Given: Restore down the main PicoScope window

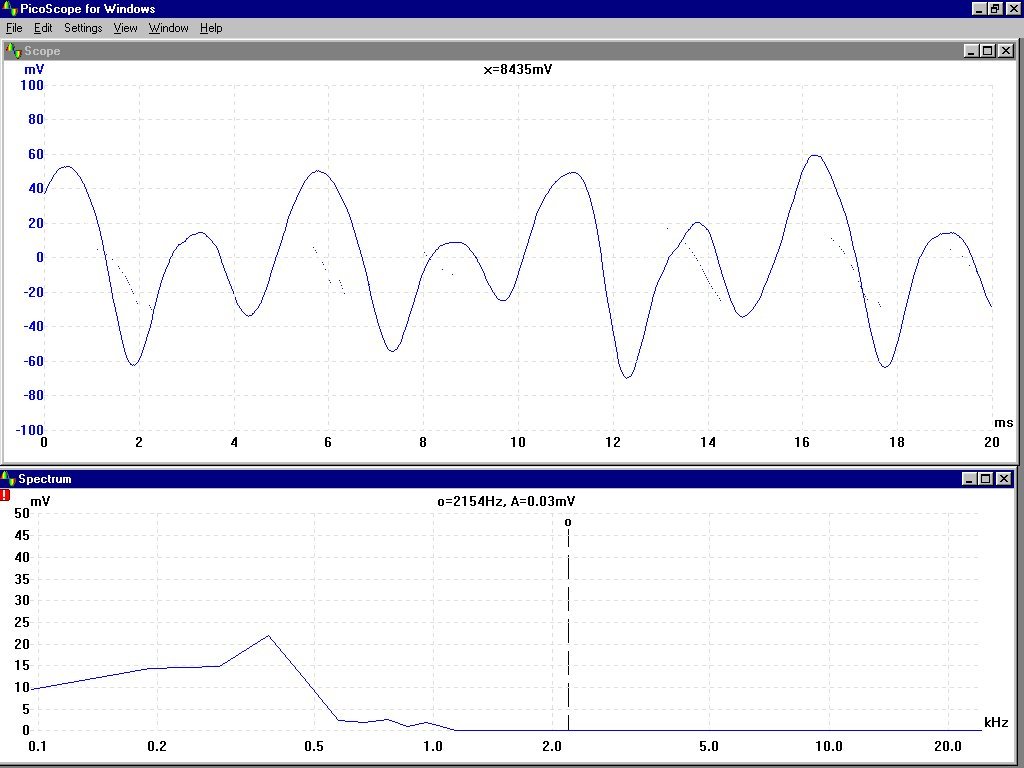Looking at the screenshot, I should point(995,9).
